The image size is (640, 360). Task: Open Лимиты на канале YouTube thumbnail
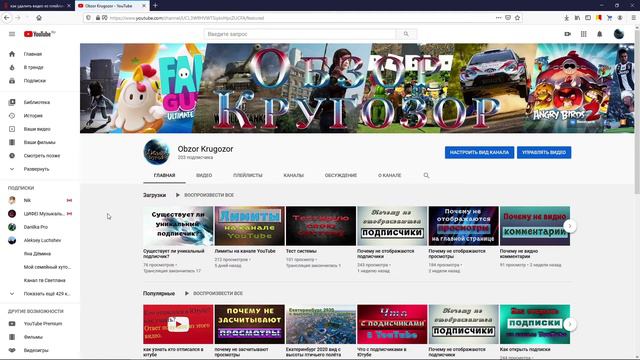pos(249,226)
